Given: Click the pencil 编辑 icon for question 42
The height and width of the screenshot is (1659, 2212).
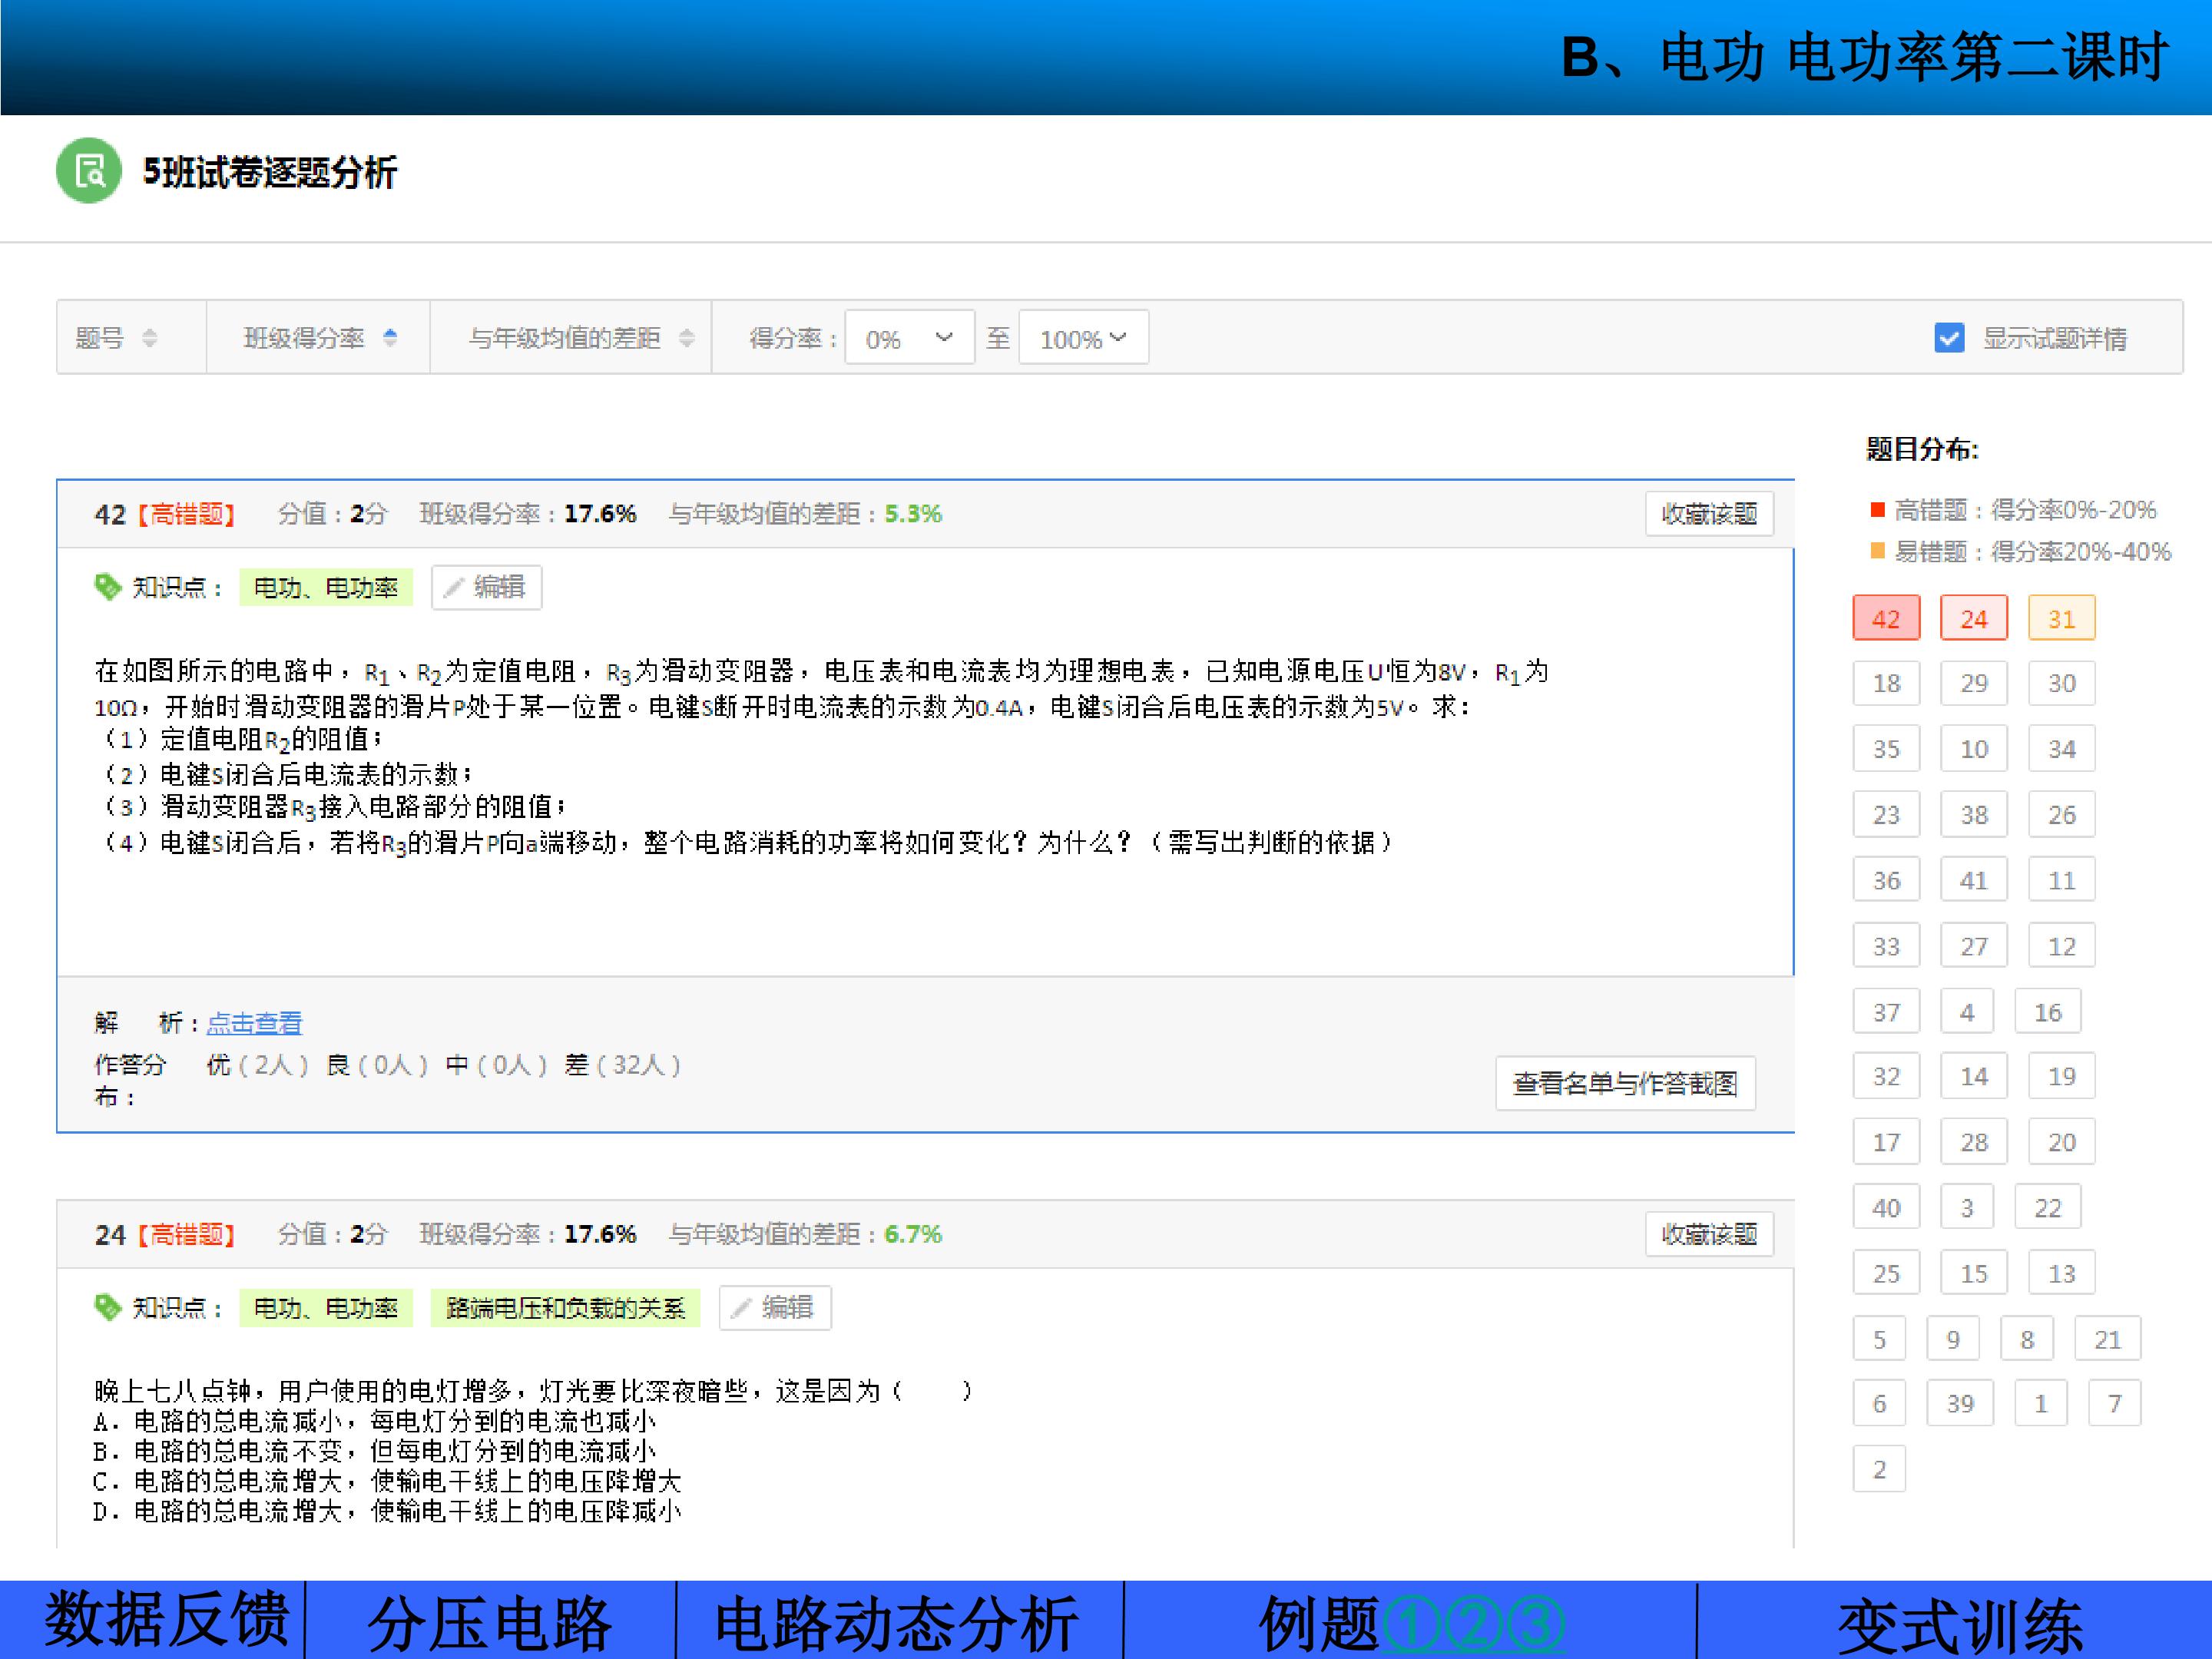Looking at the screenshot, I should pyautogui.click(x=455, y=588).
